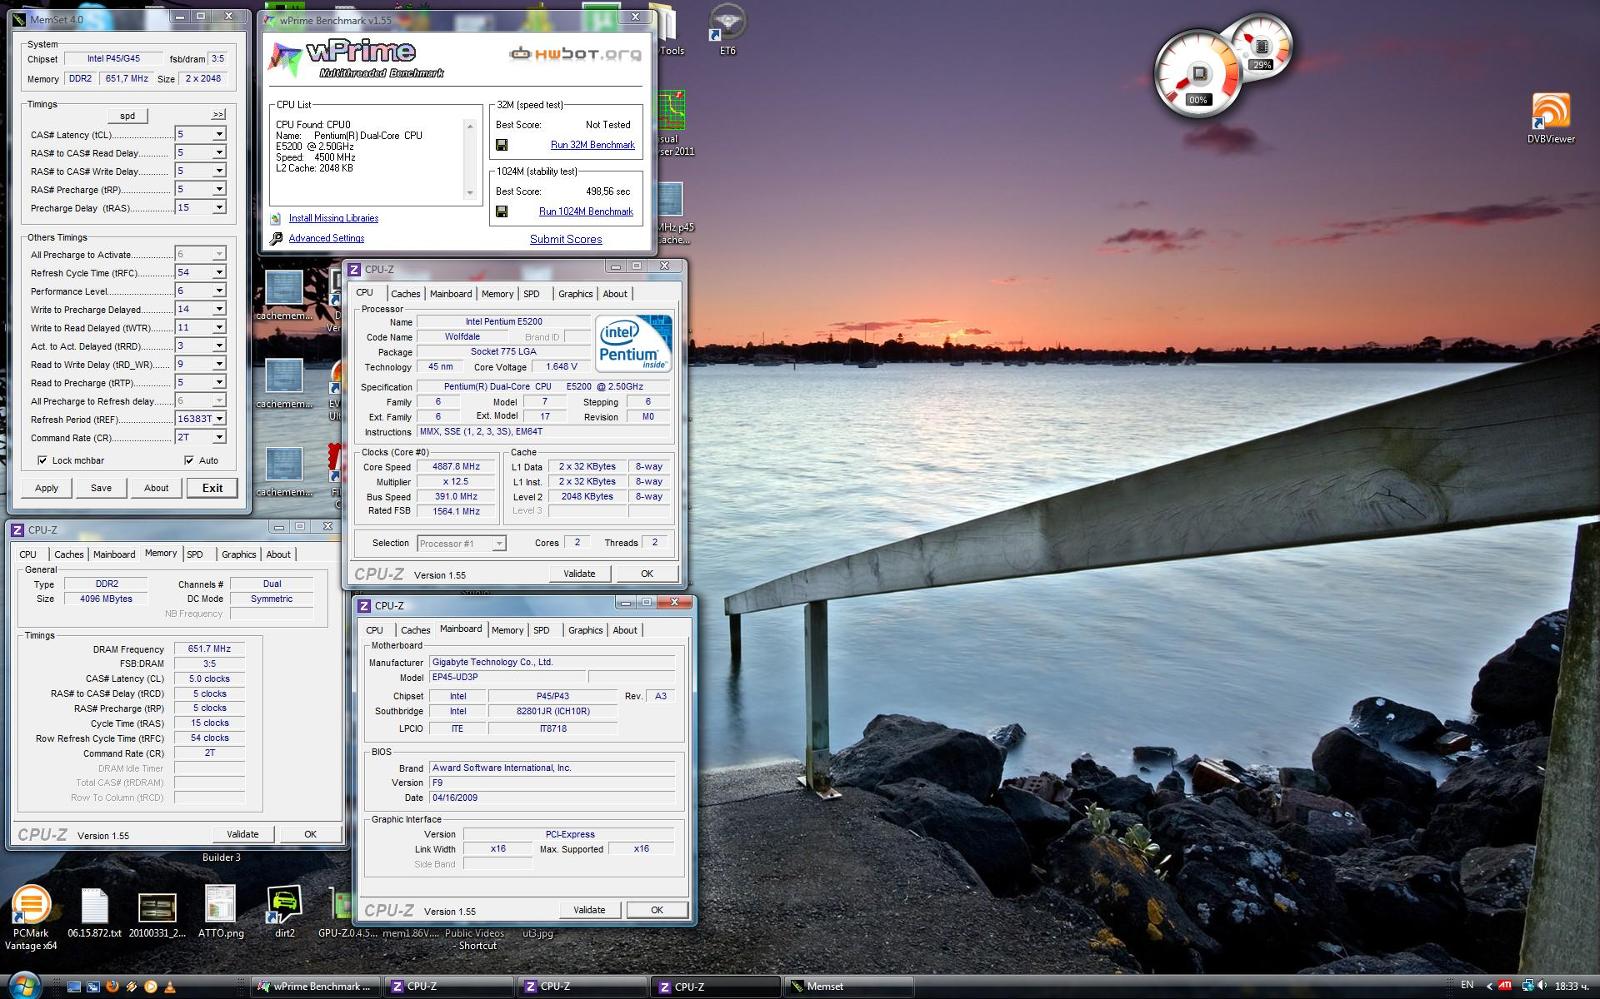Open the 20100331_2... desktop image thumbnail

coord(157,913)
